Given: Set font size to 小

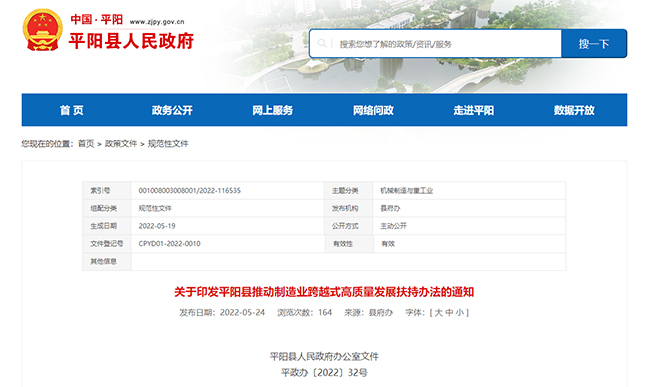Looking at the screenshot, I should [460, 312].
